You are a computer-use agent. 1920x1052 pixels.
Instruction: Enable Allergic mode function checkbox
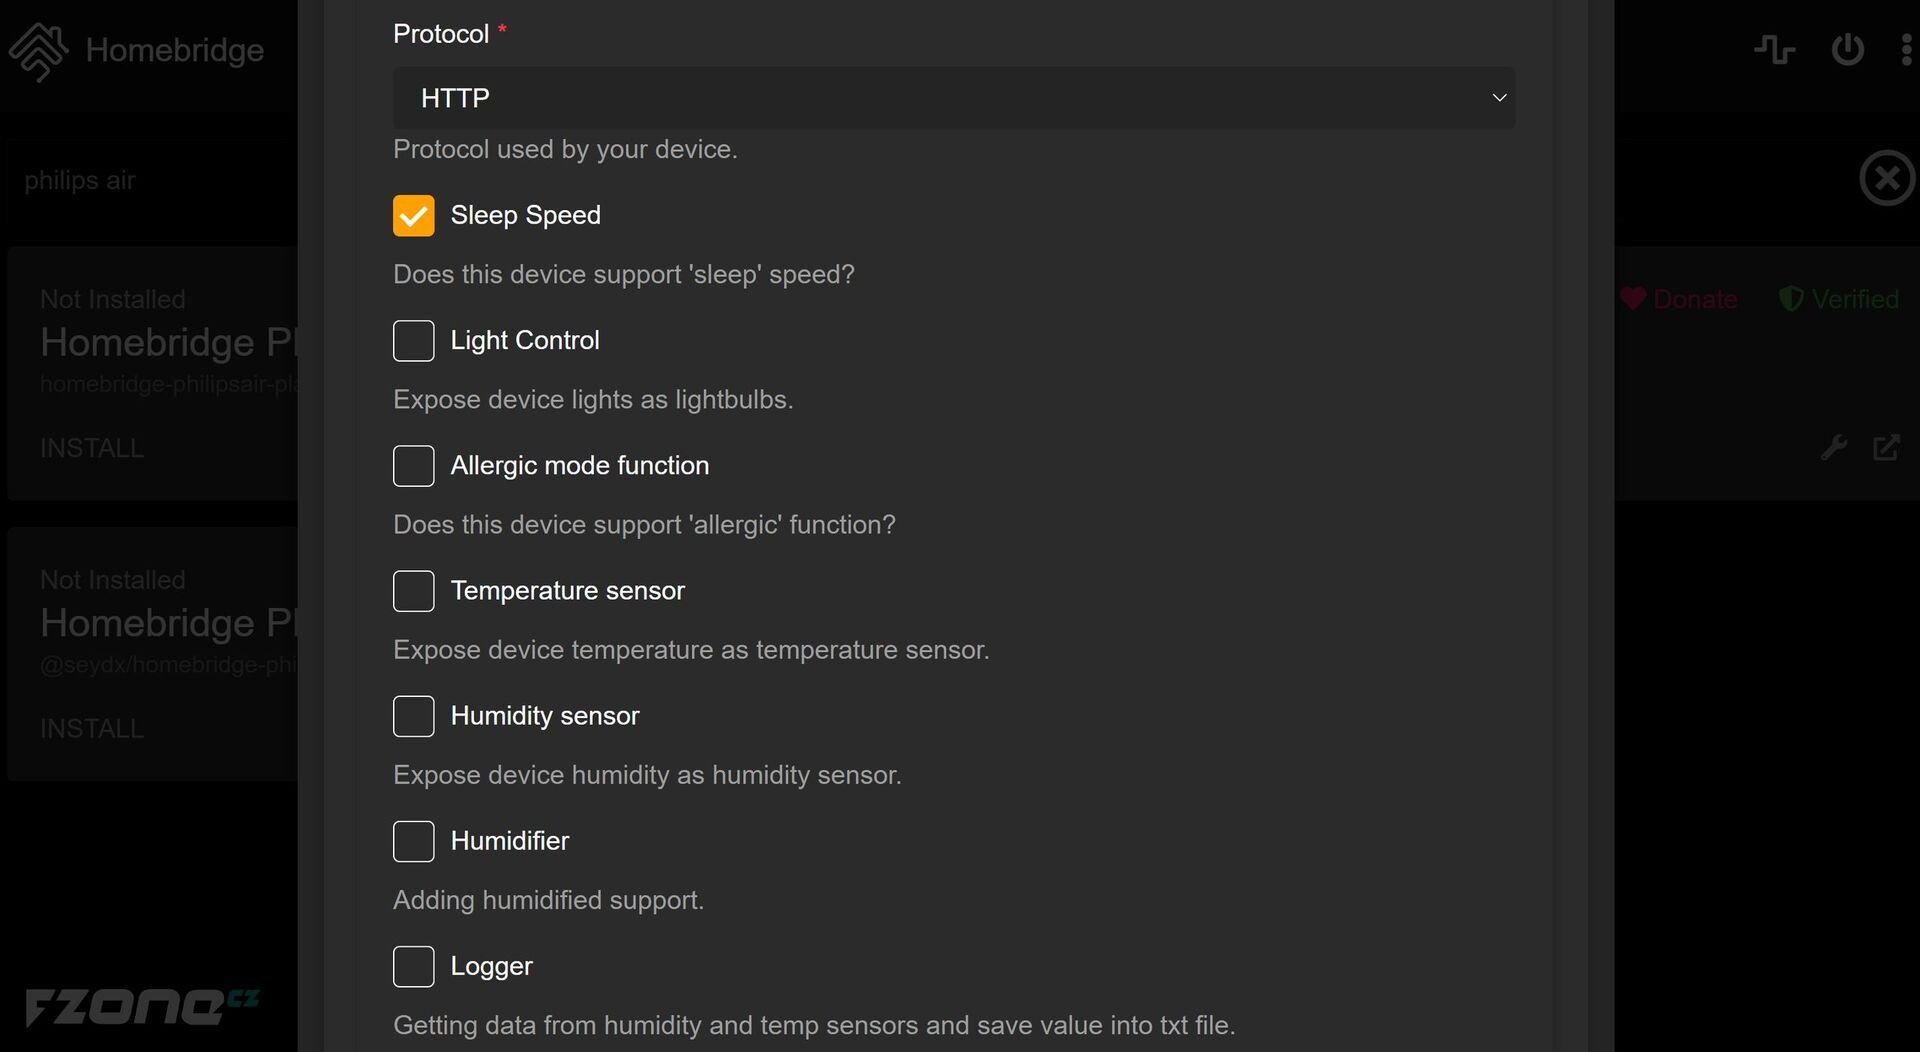(413, 466)
